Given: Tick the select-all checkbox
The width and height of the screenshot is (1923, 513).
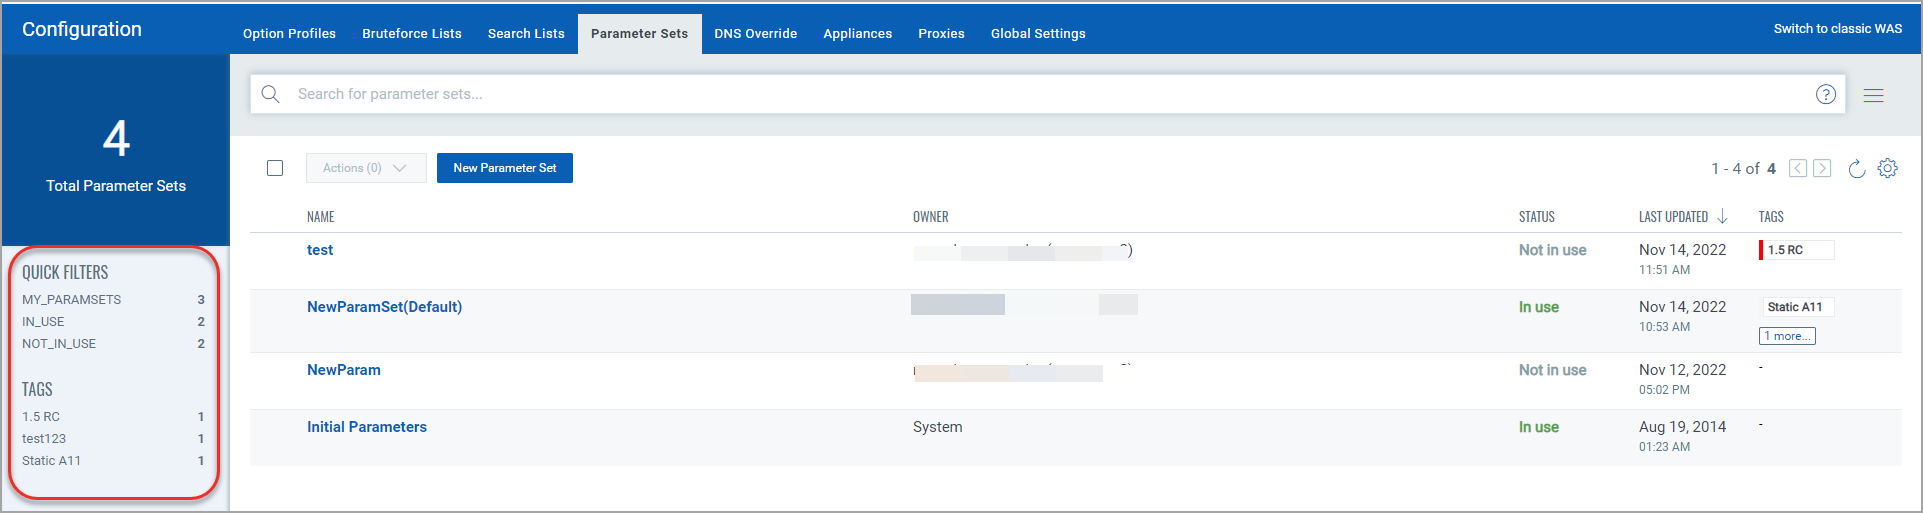Looking at the screenshot, I should pos(275,168).
